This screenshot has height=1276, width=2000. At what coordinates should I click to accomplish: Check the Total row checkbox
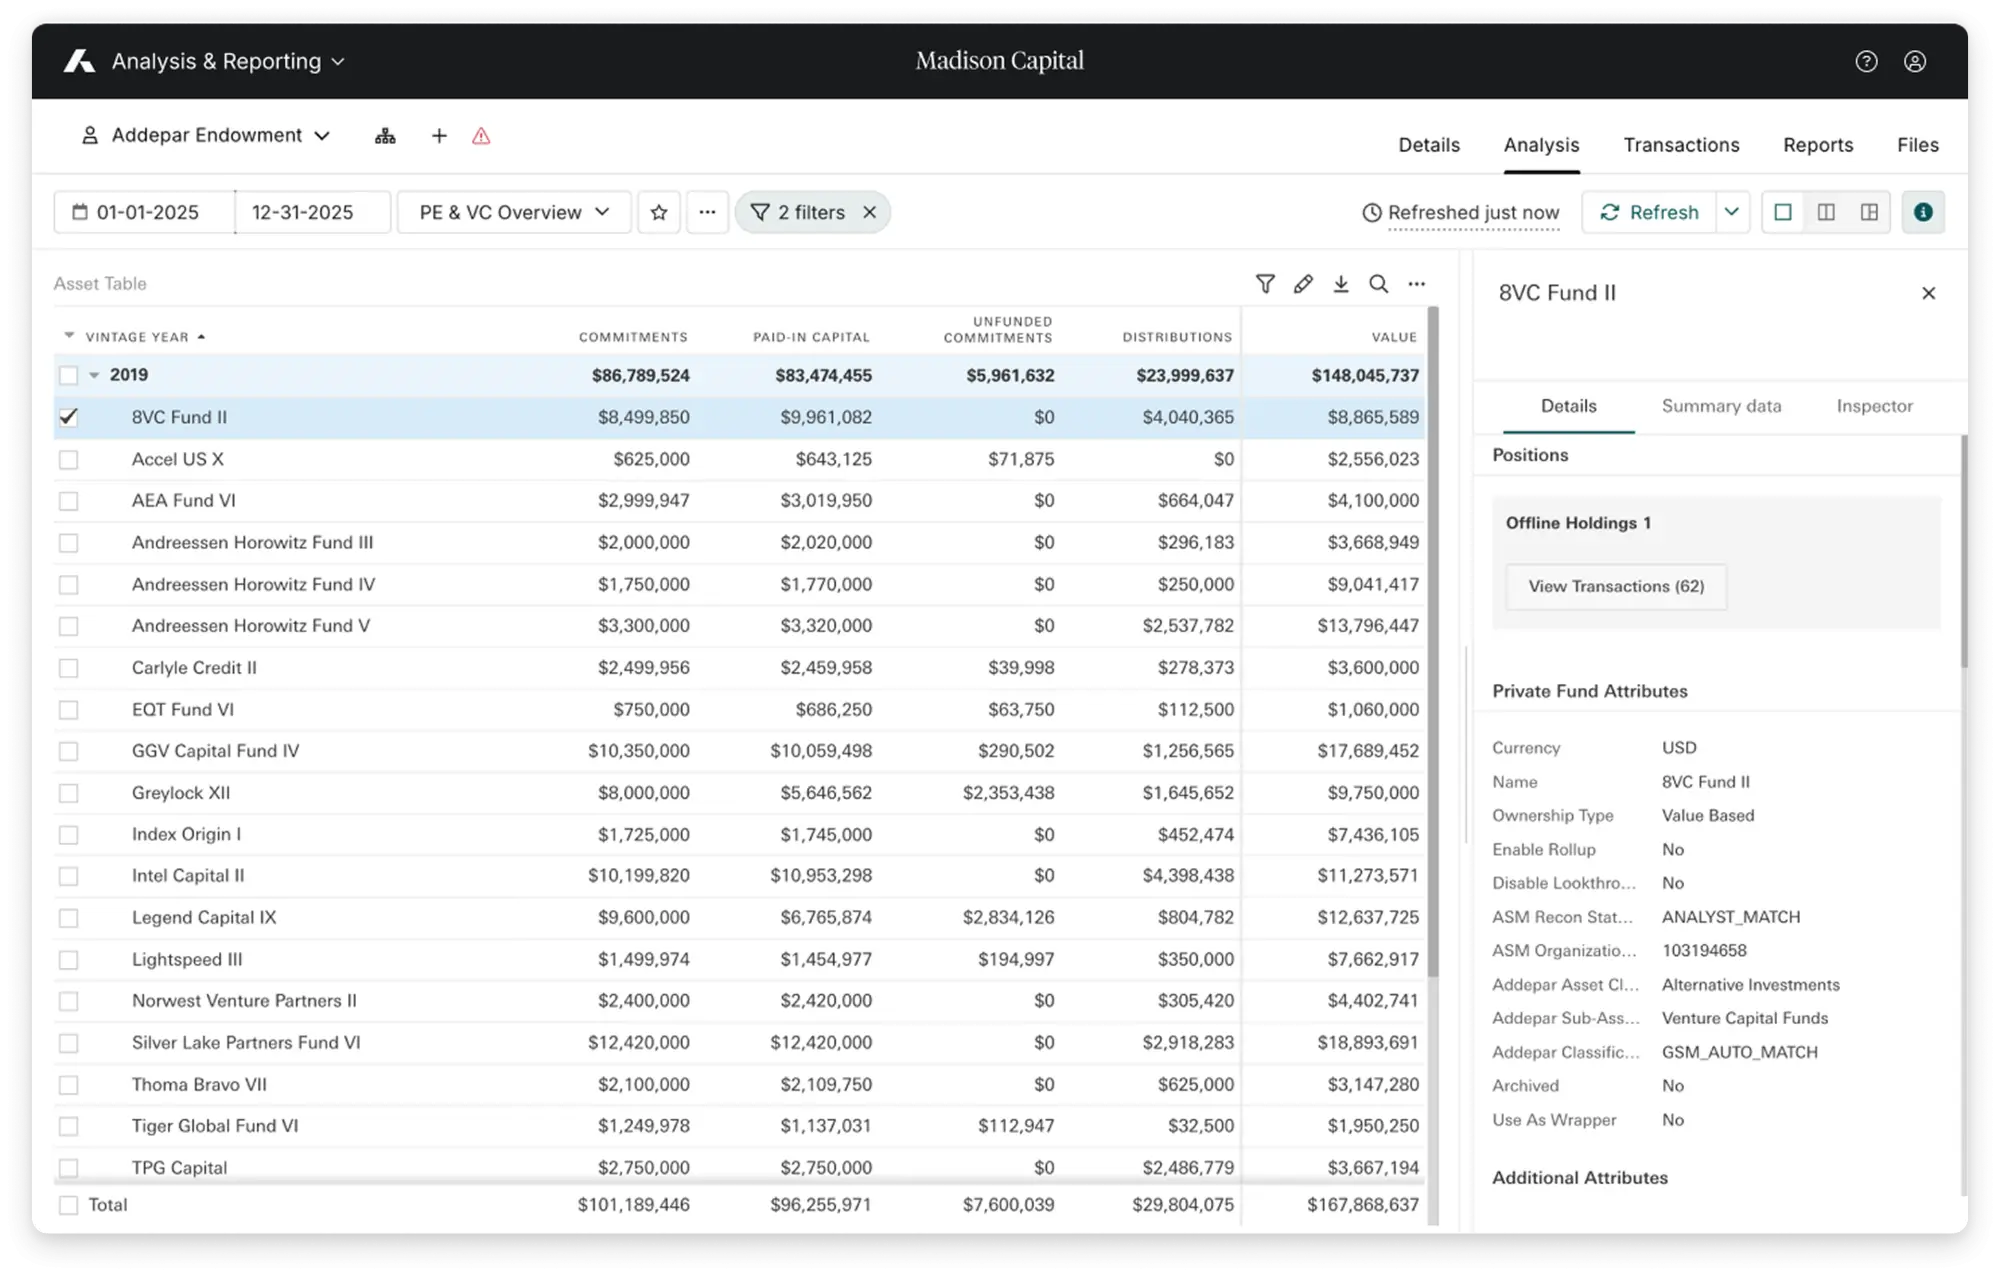68,1205
